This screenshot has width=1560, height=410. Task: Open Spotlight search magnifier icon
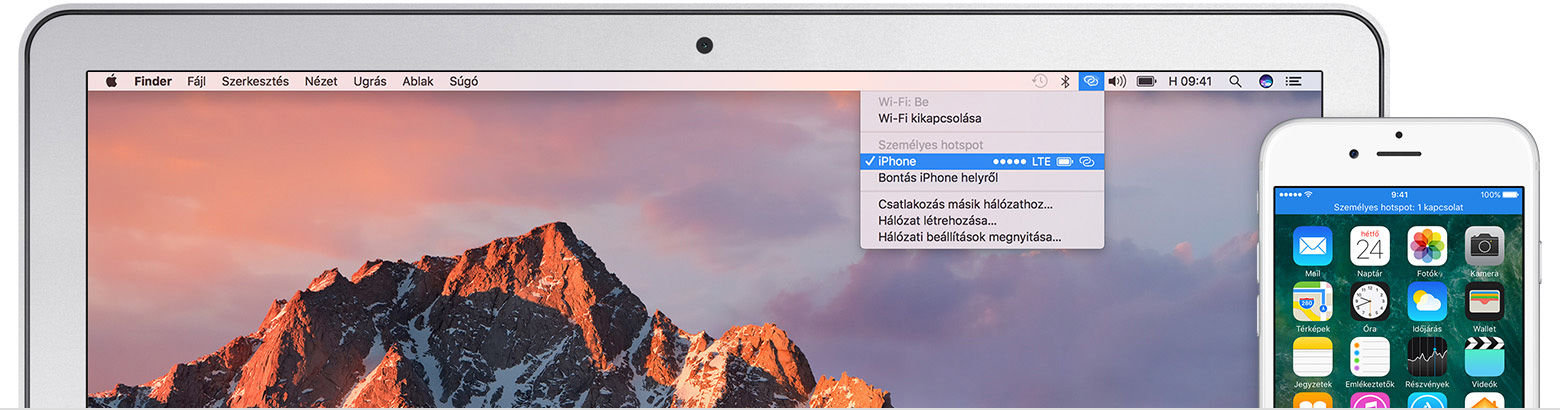point(1236,81)
